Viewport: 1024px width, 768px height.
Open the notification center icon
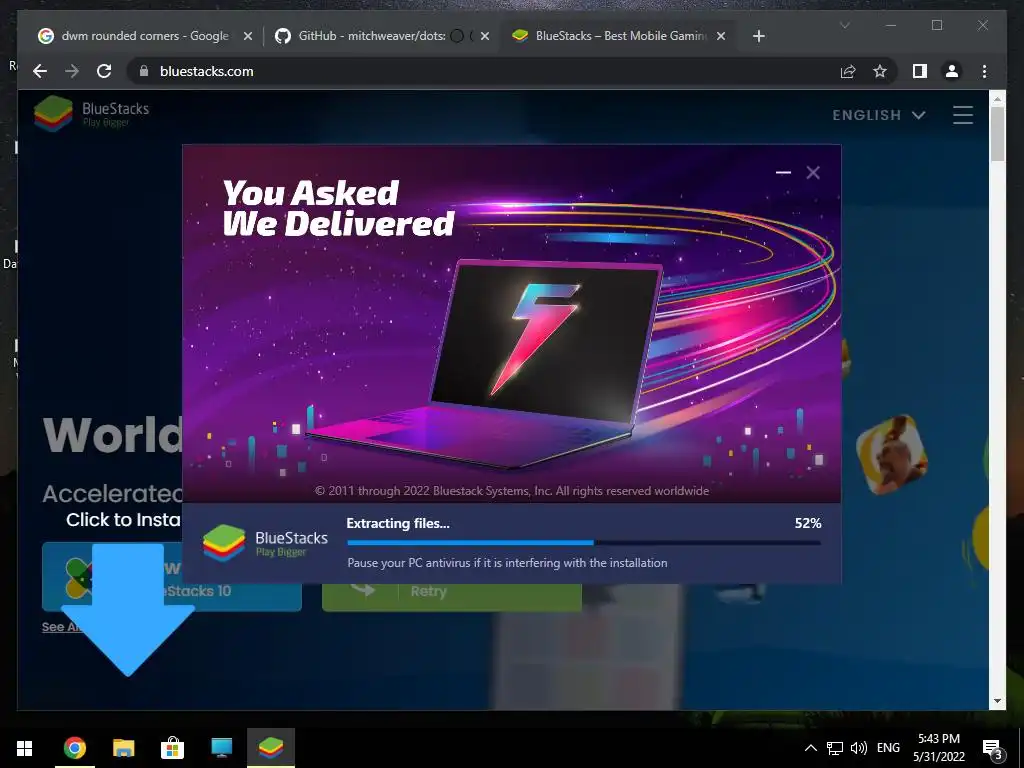tap(992, 748)
